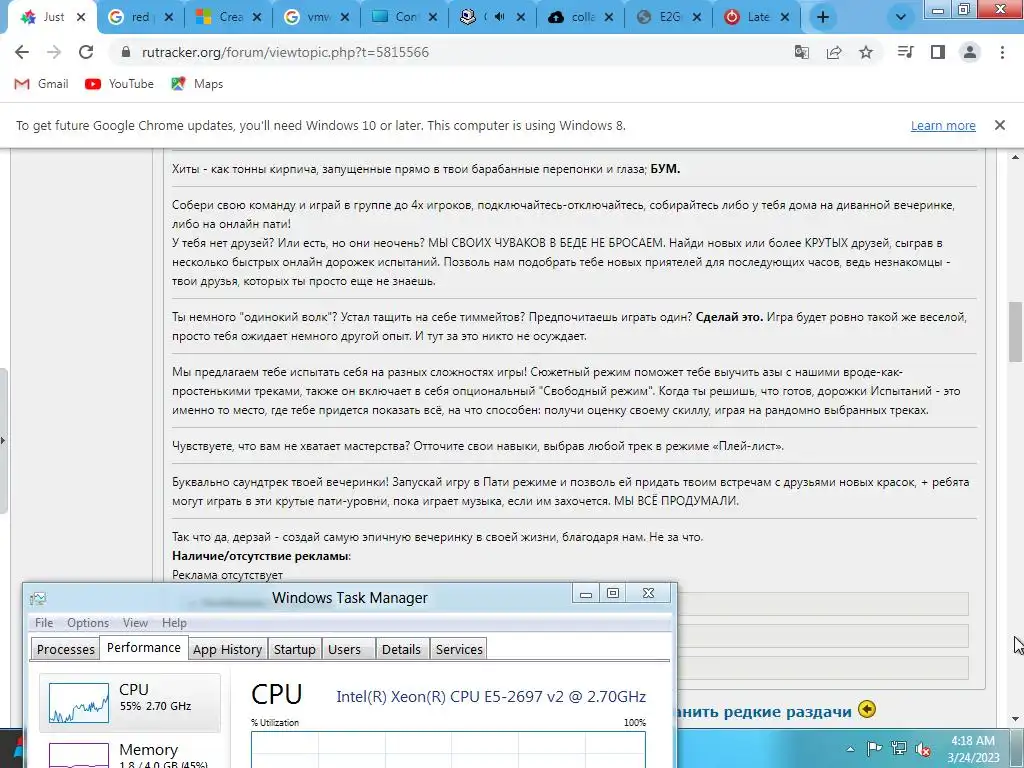Switch to the 'colla' cloud tab
1024x768 pixels.
click(x=581, y=18)
